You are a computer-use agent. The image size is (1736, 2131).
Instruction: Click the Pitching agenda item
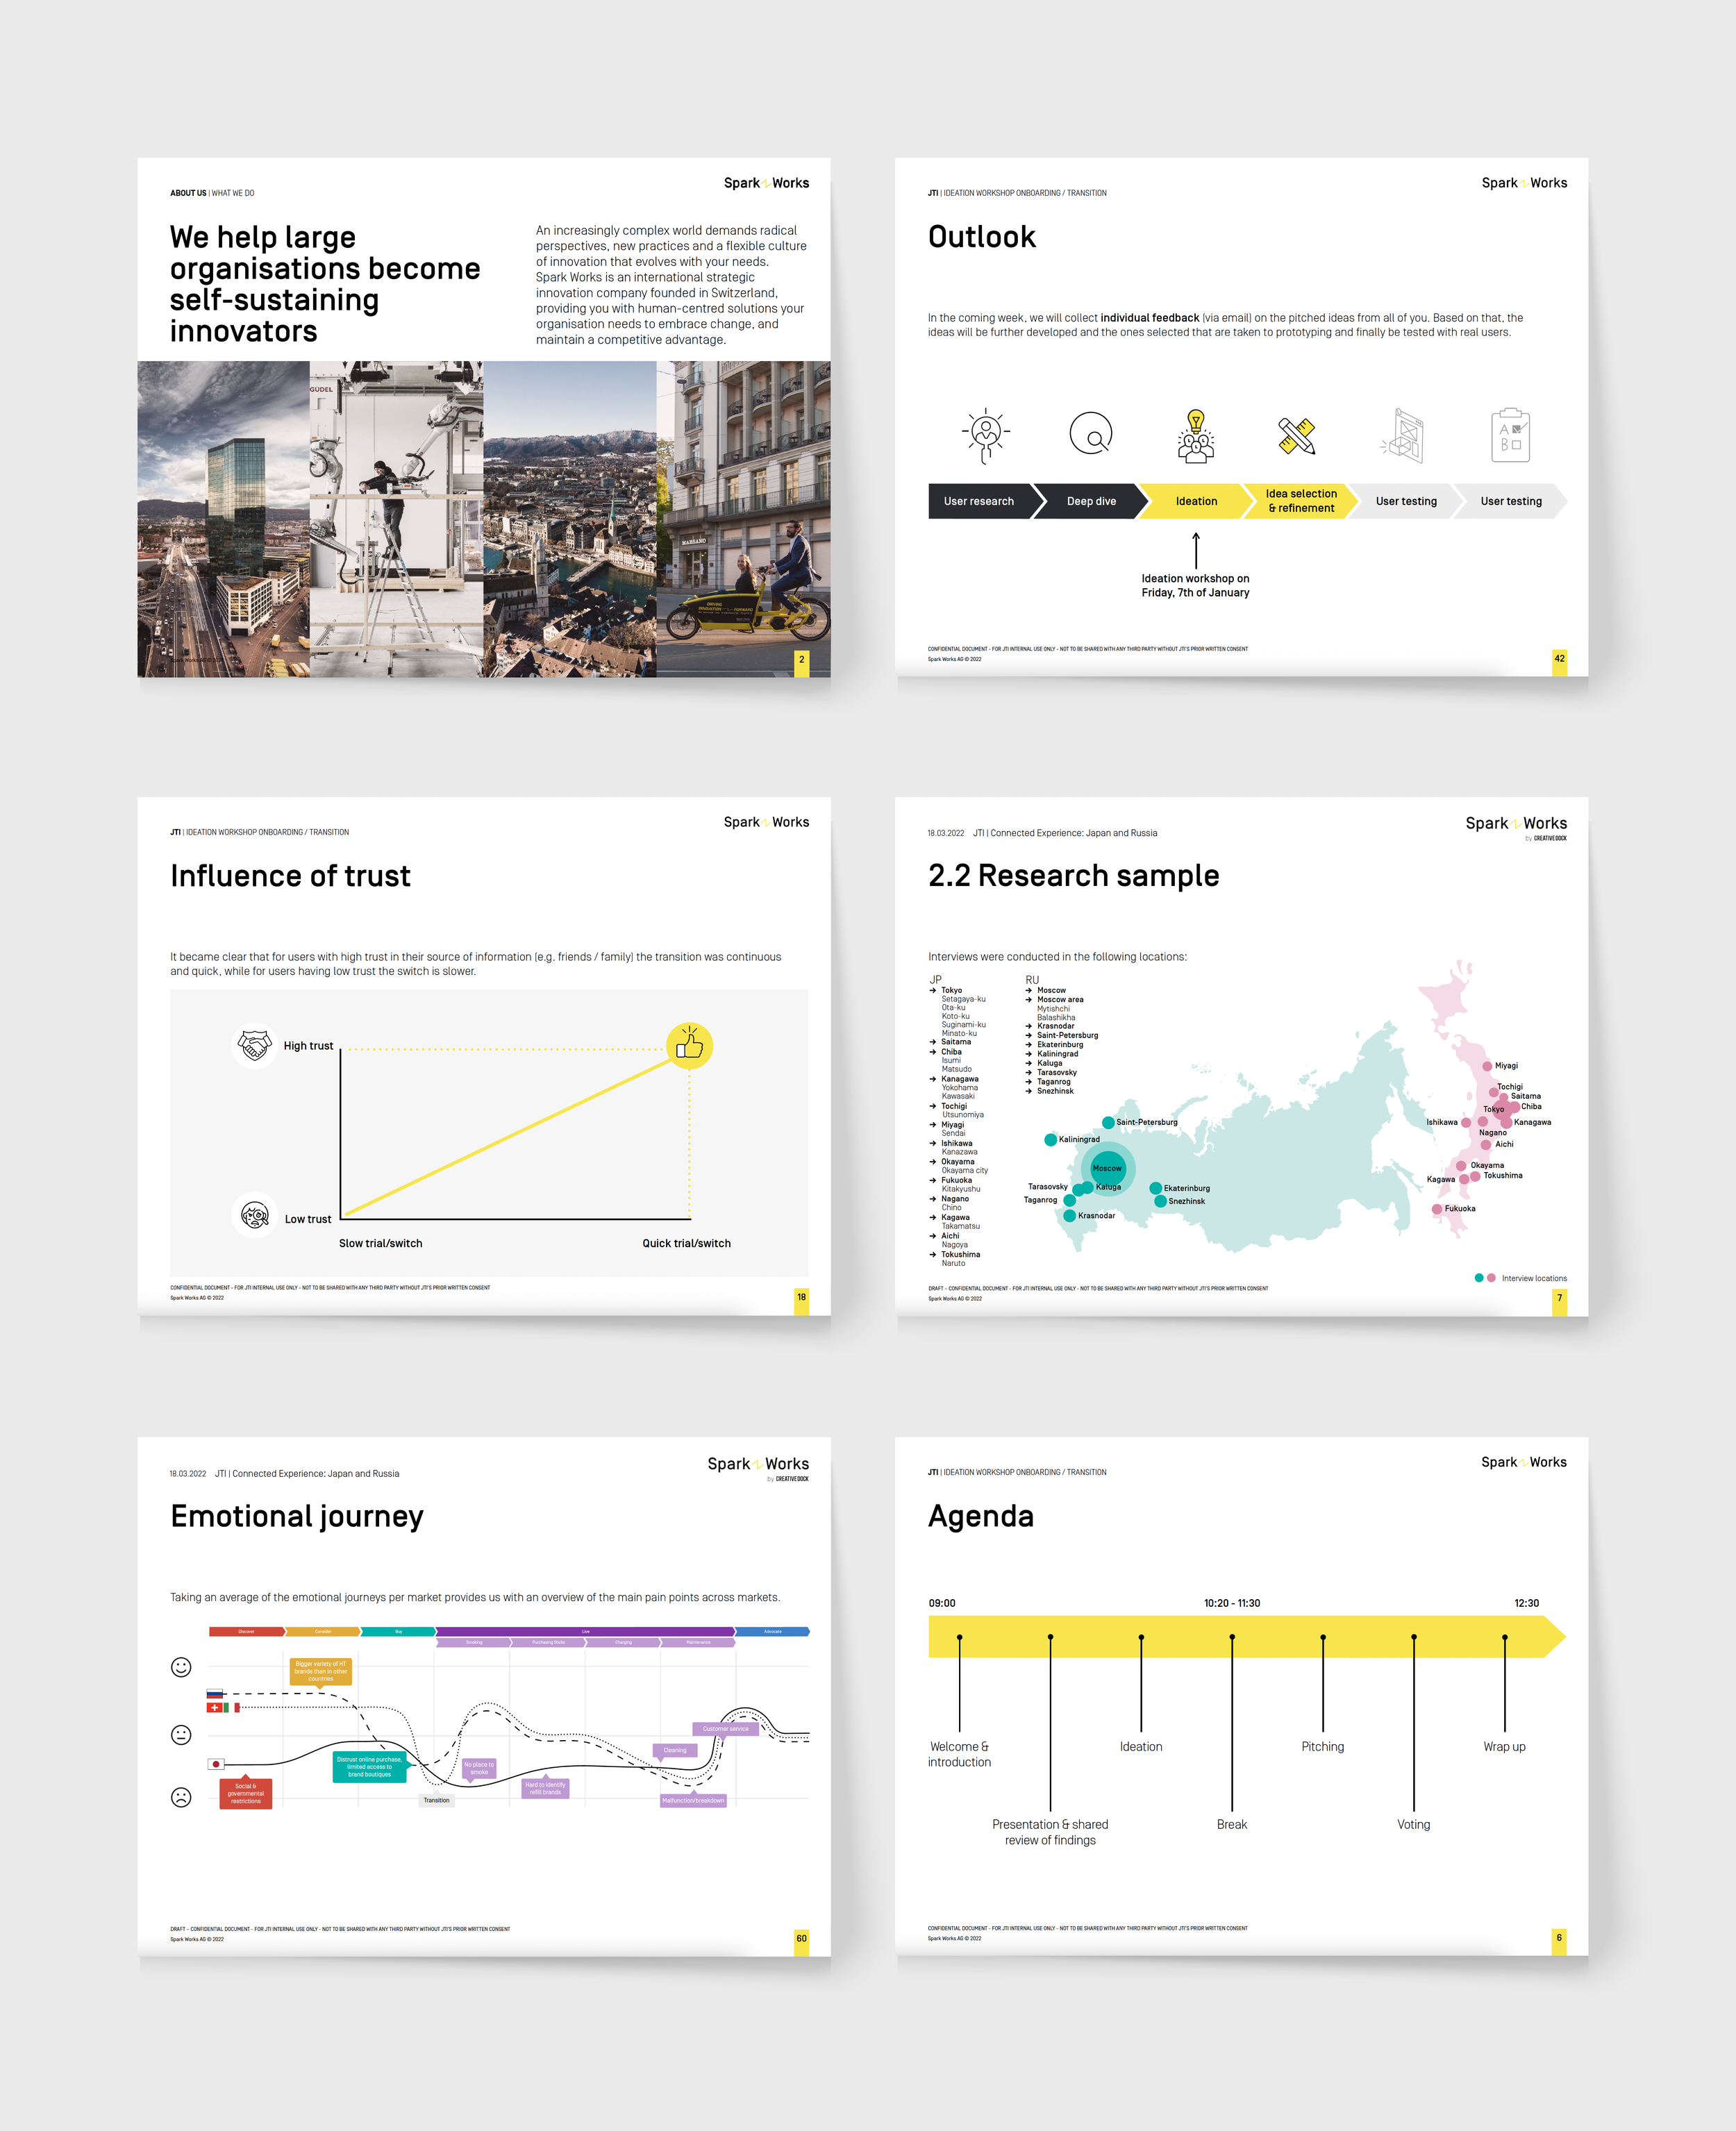[1322, 1746]
